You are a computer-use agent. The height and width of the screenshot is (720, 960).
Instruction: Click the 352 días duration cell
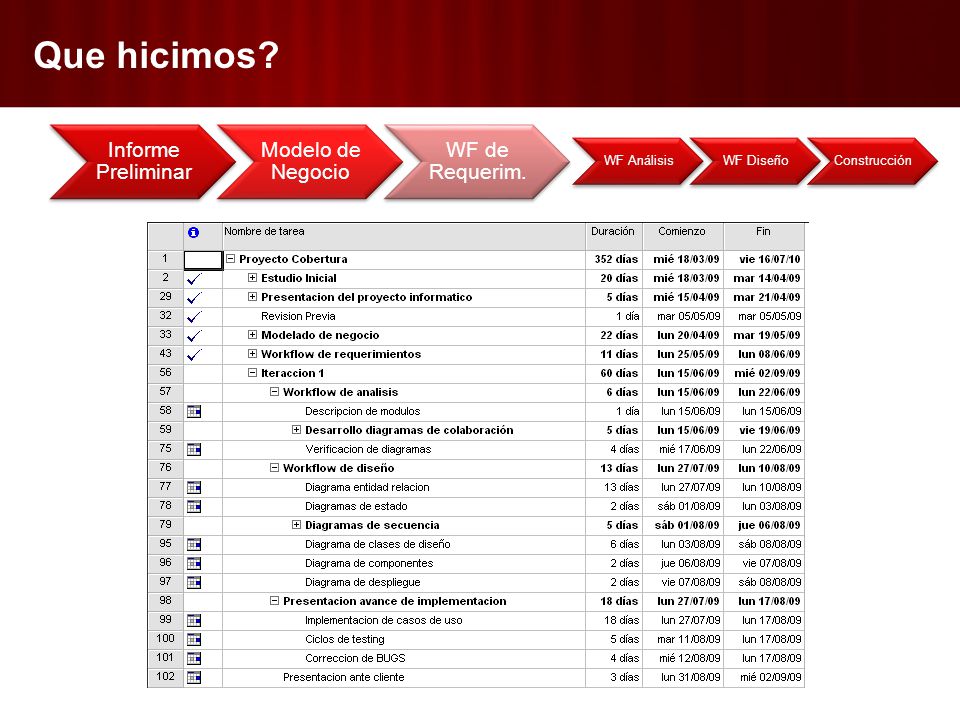[x=616, y=260]
